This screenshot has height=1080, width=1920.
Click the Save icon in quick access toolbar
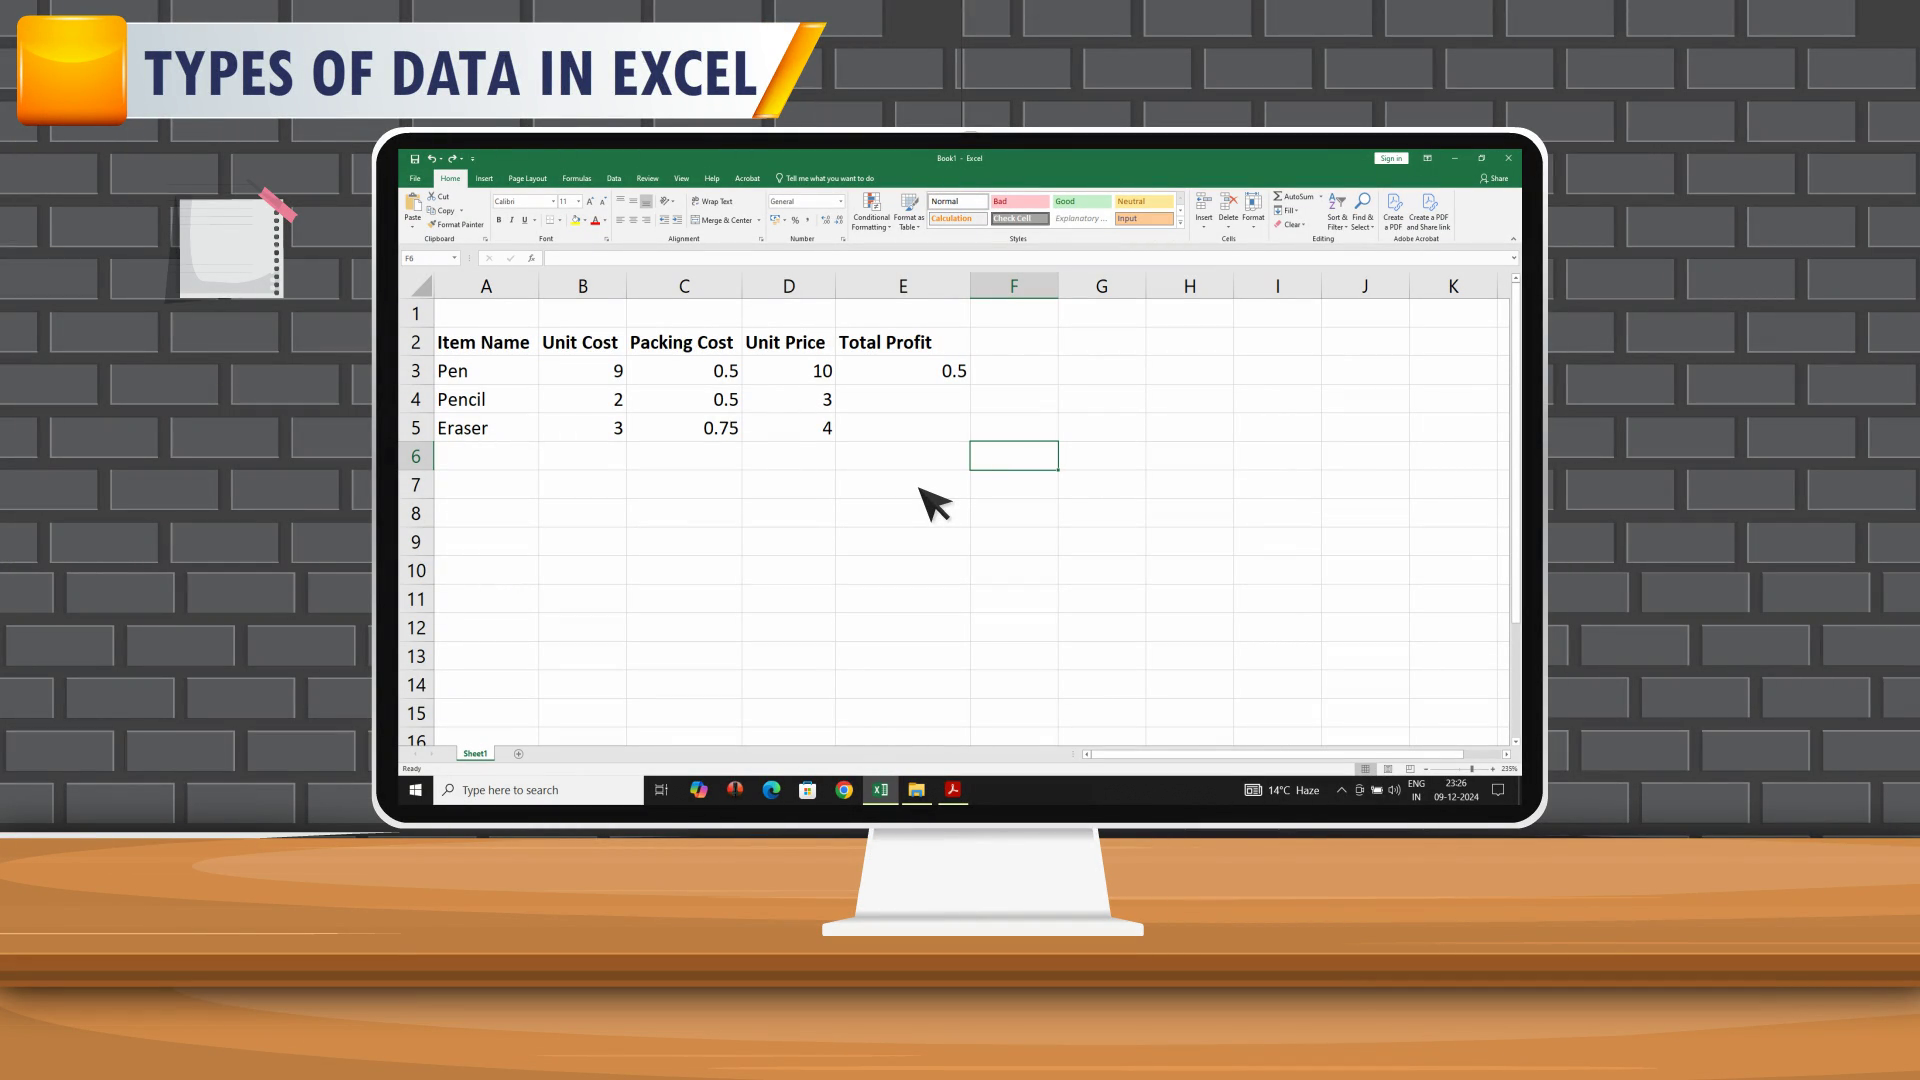coord(414,158)
